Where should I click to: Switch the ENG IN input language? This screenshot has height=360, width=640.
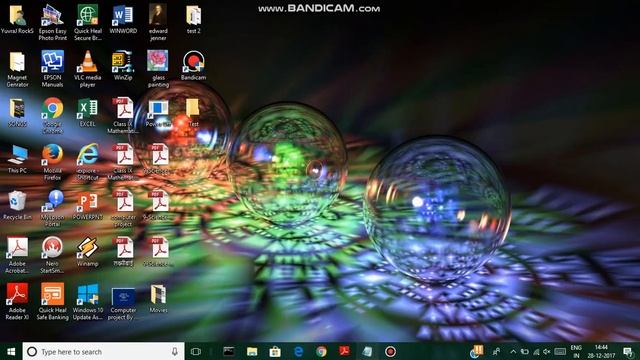click(576, 351)
